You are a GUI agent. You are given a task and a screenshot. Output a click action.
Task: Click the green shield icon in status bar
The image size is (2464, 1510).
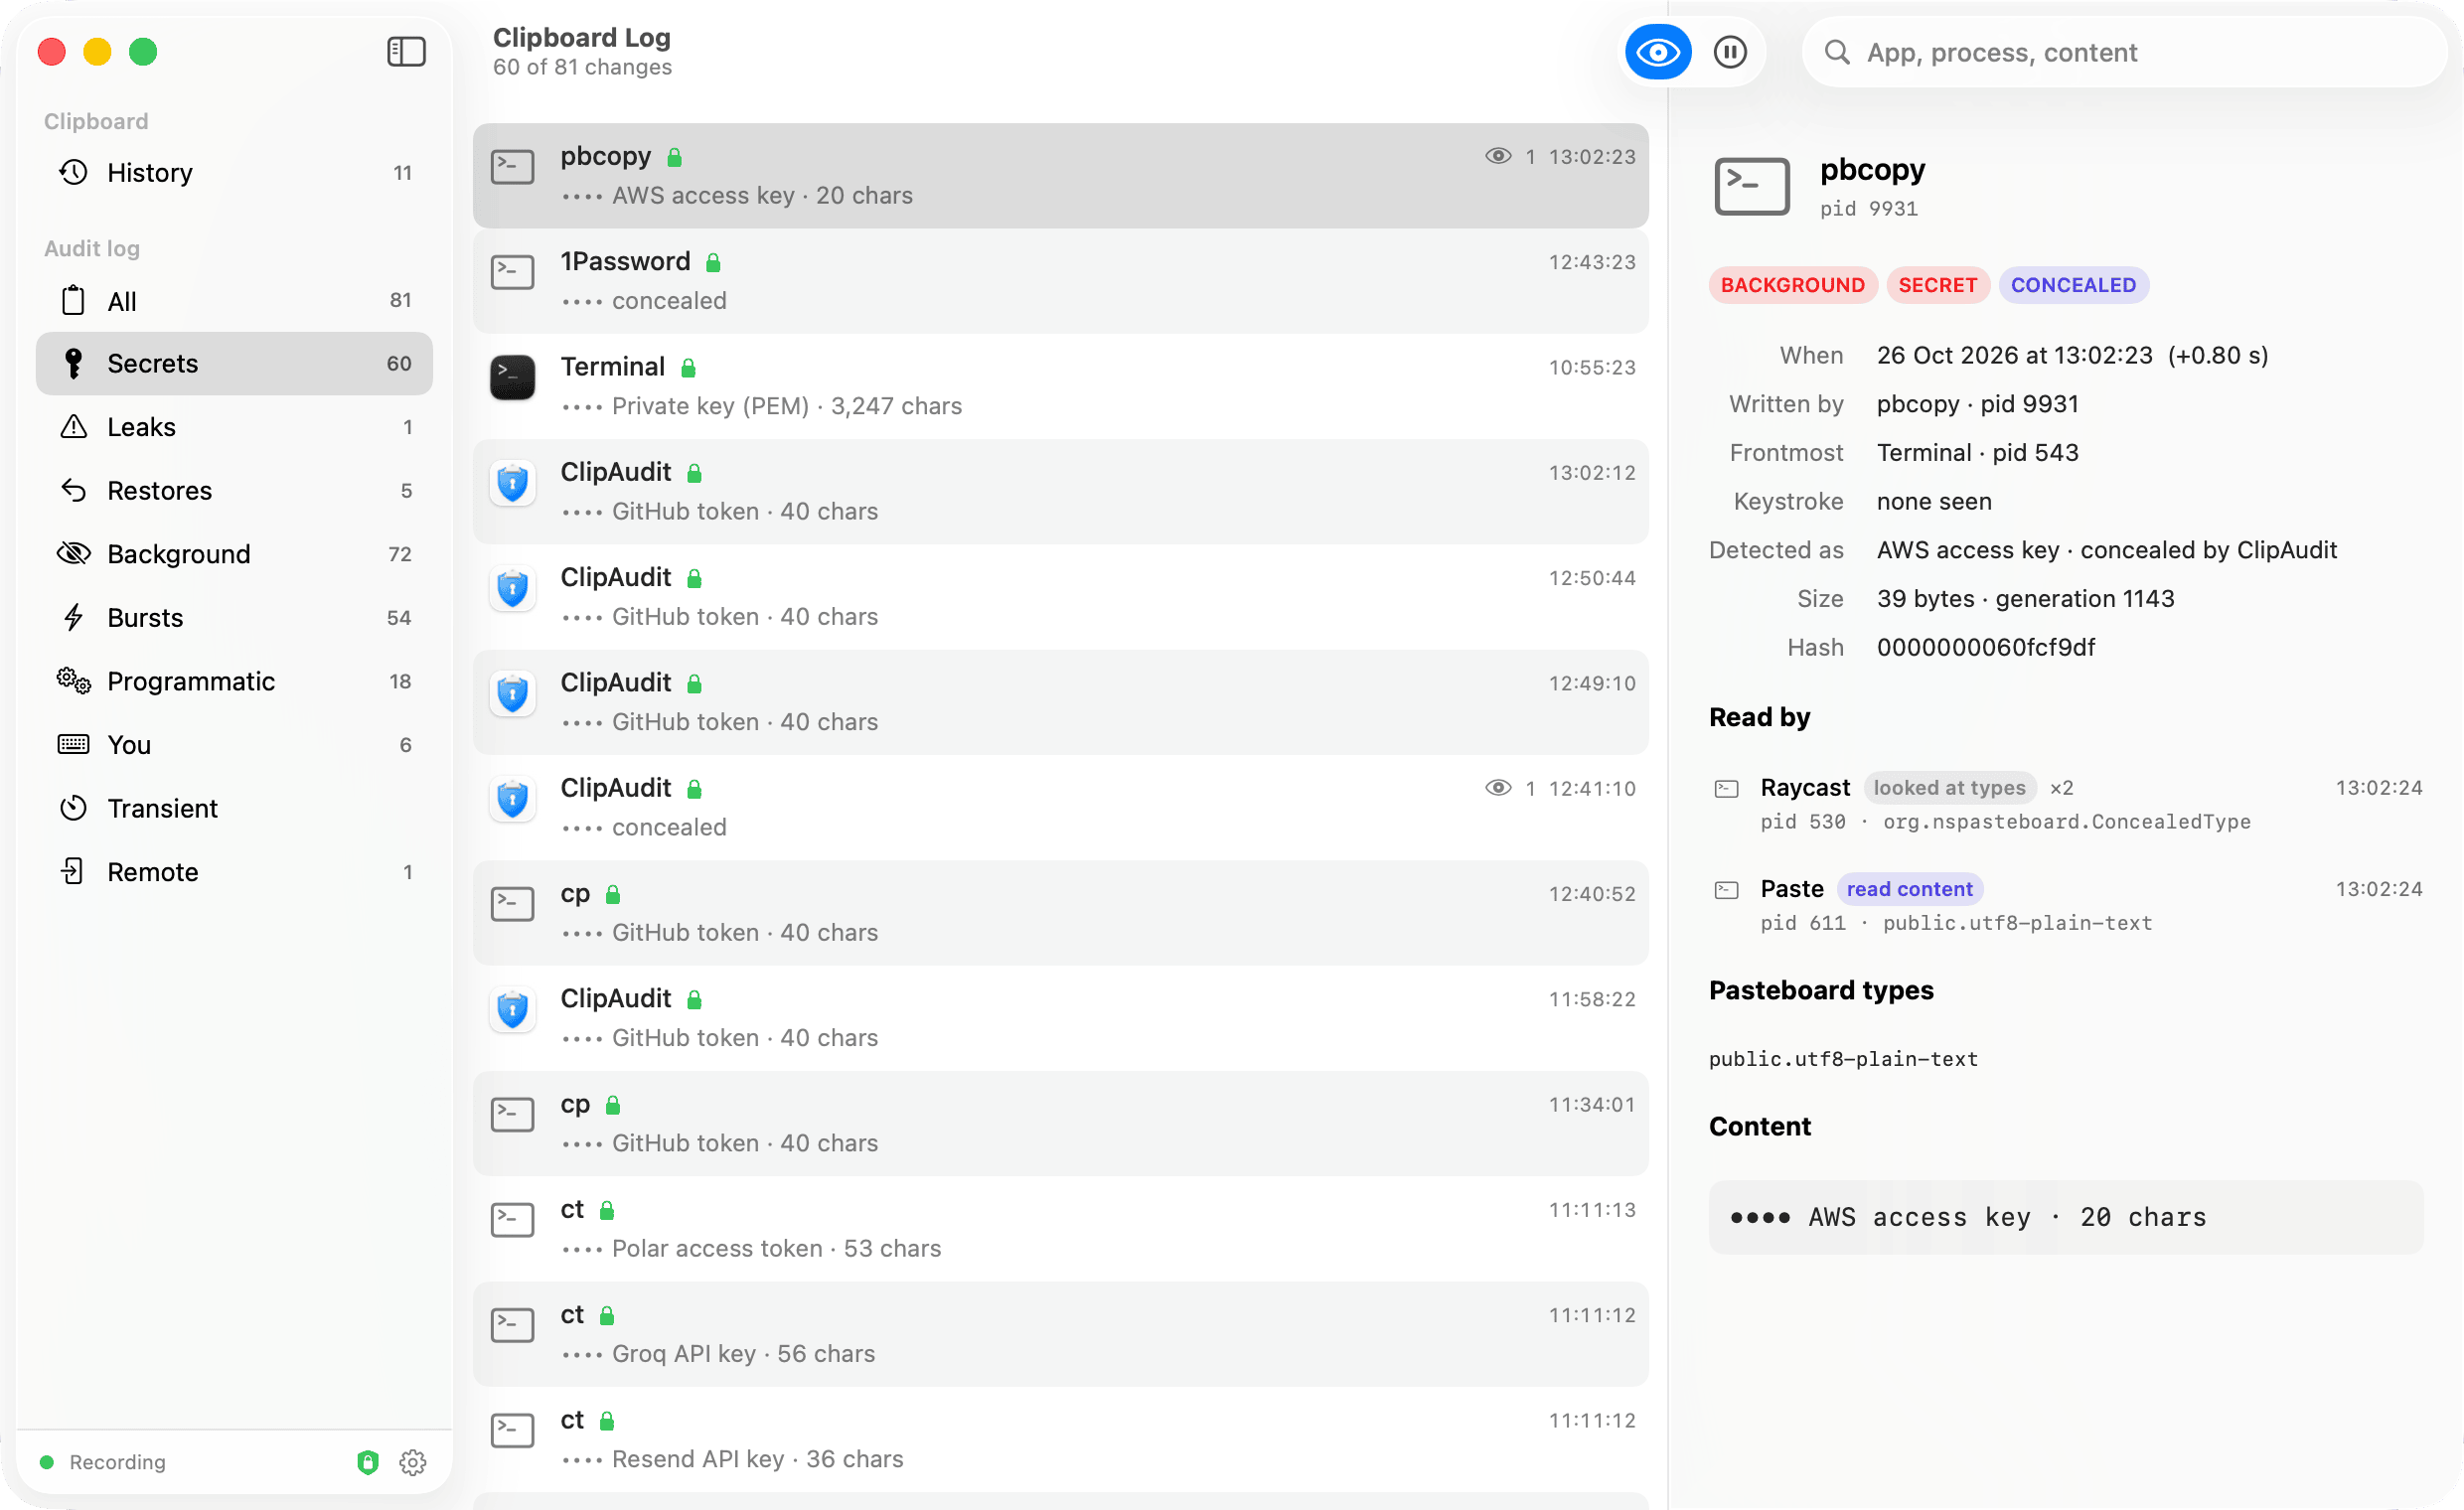368,1462
